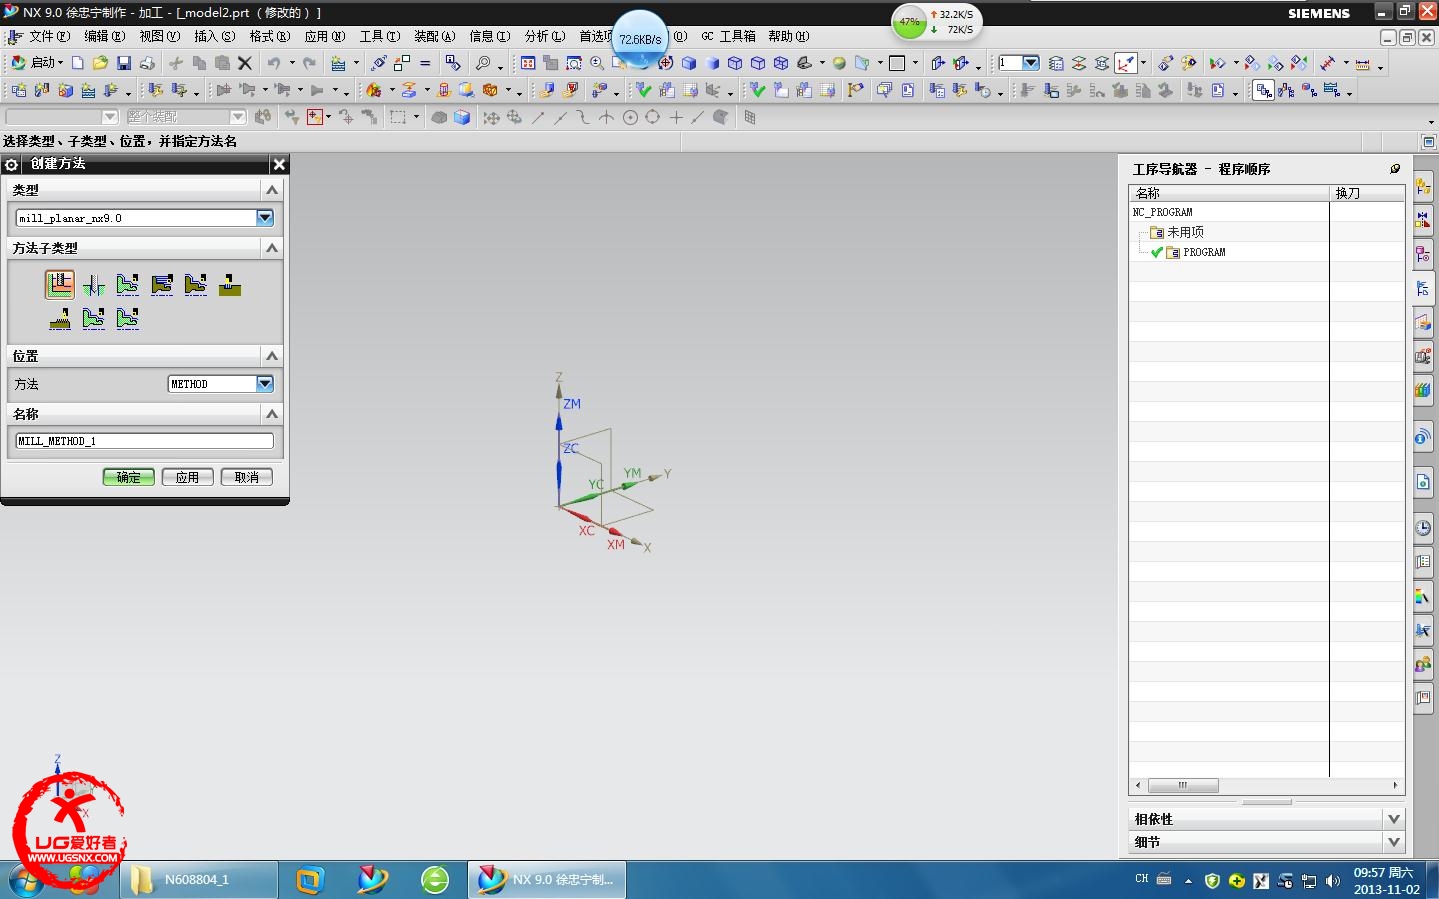Select the NC_PROGRAM tree row
The image size is (1439, 899).
tap(1163, 212)
